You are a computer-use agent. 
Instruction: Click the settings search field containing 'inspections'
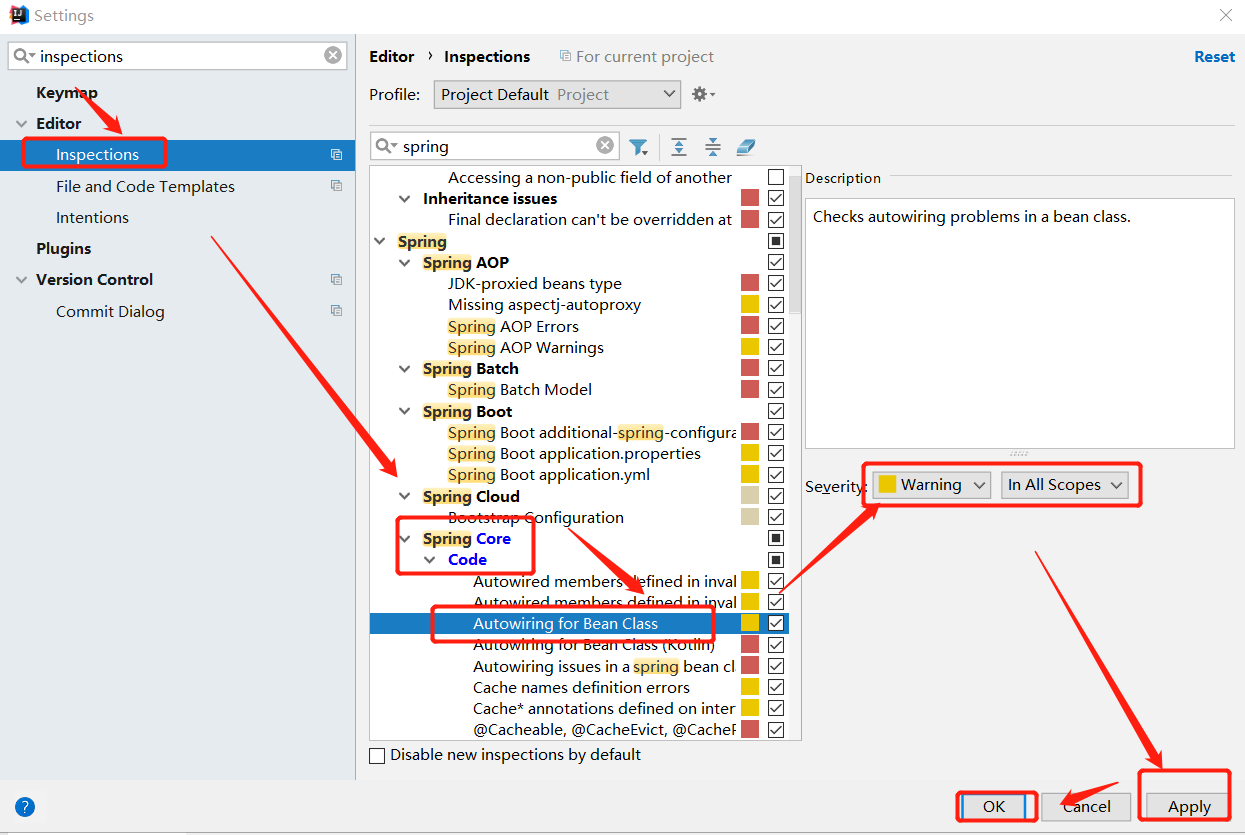(x=178, y=56)
